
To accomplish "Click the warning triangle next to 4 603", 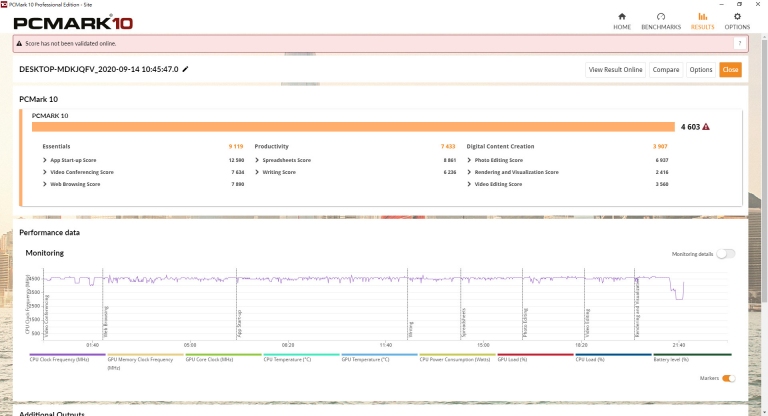I will [706, 127].
